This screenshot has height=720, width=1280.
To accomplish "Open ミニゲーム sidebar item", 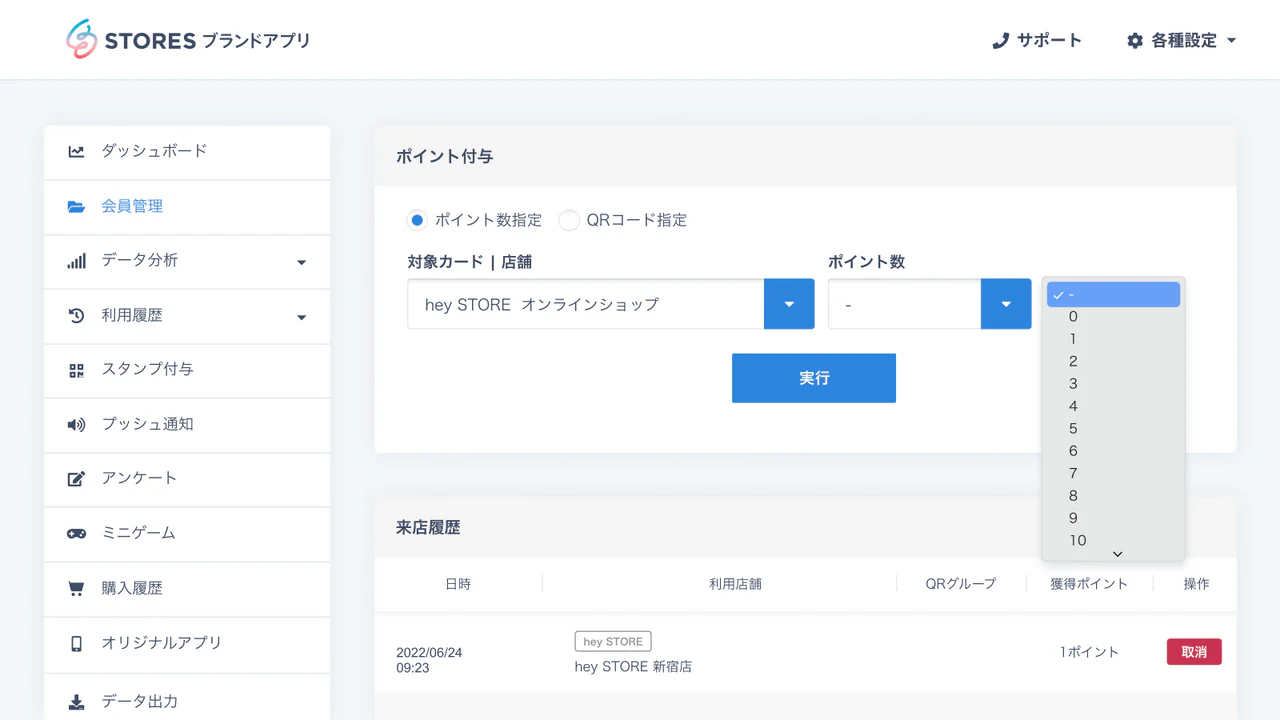I will pos(187,534).
